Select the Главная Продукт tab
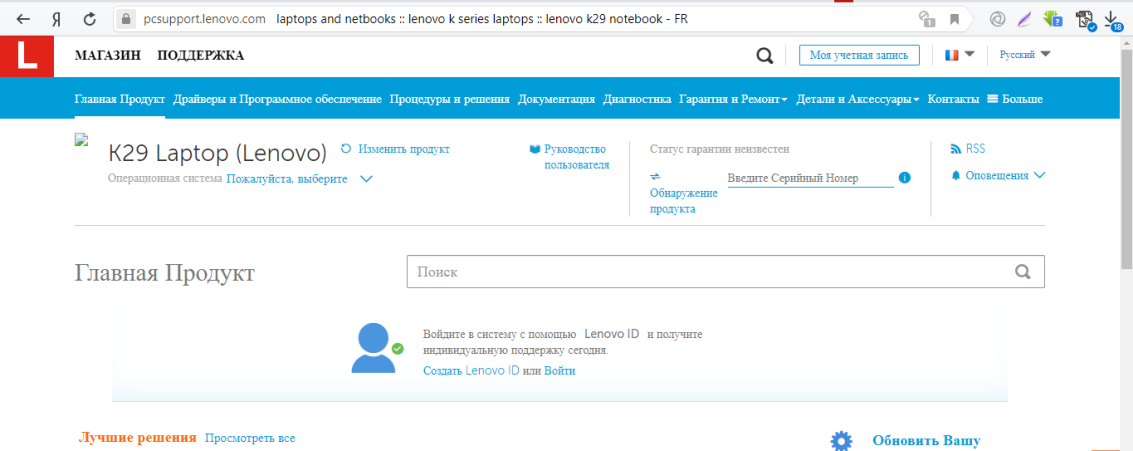 (x=120, y=99)
